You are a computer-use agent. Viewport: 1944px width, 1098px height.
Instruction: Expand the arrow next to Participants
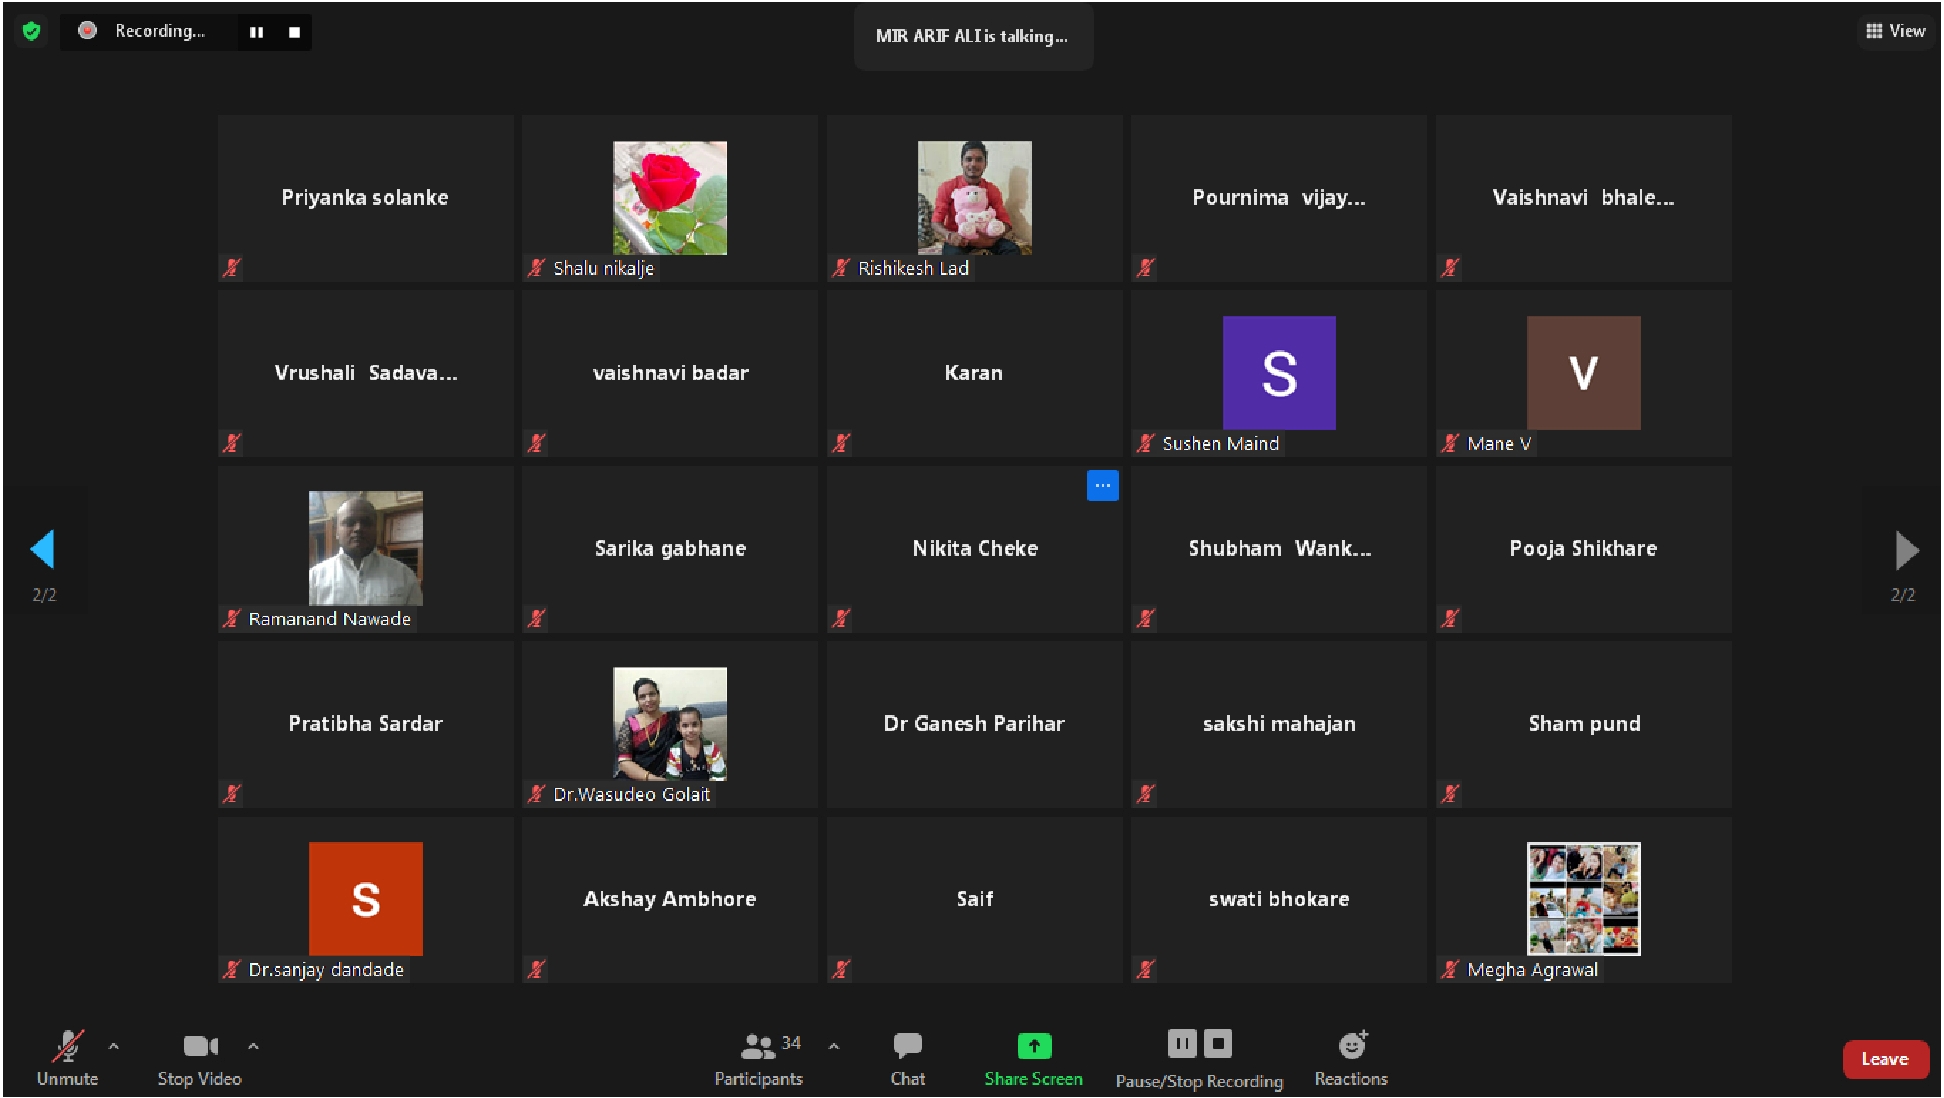[x=834, y=1046]
